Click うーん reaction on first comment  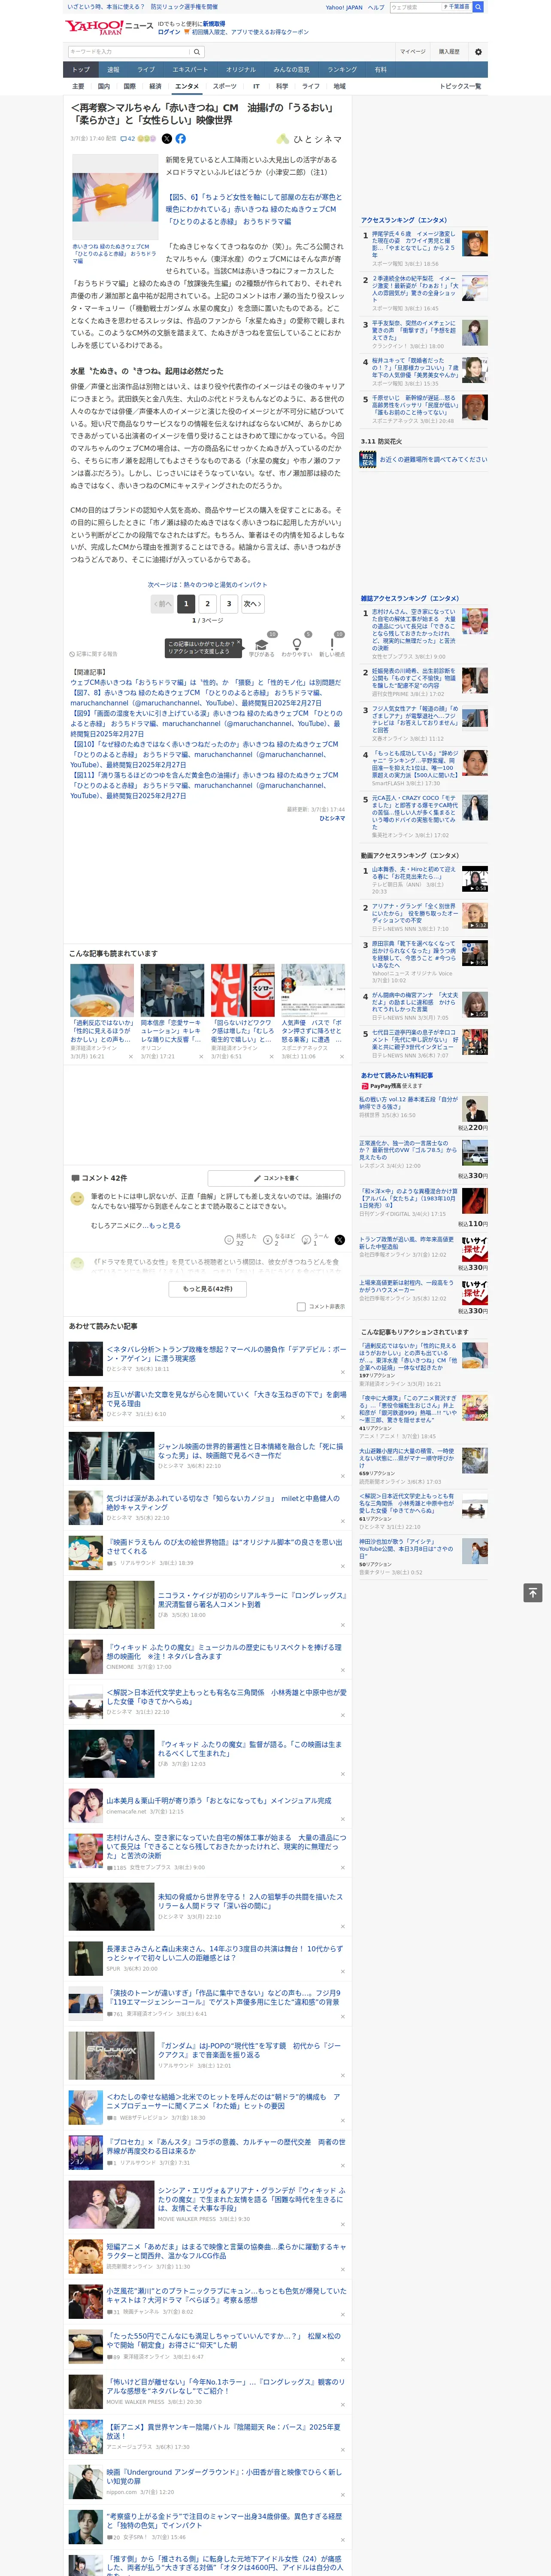[x=316, y=1240]
